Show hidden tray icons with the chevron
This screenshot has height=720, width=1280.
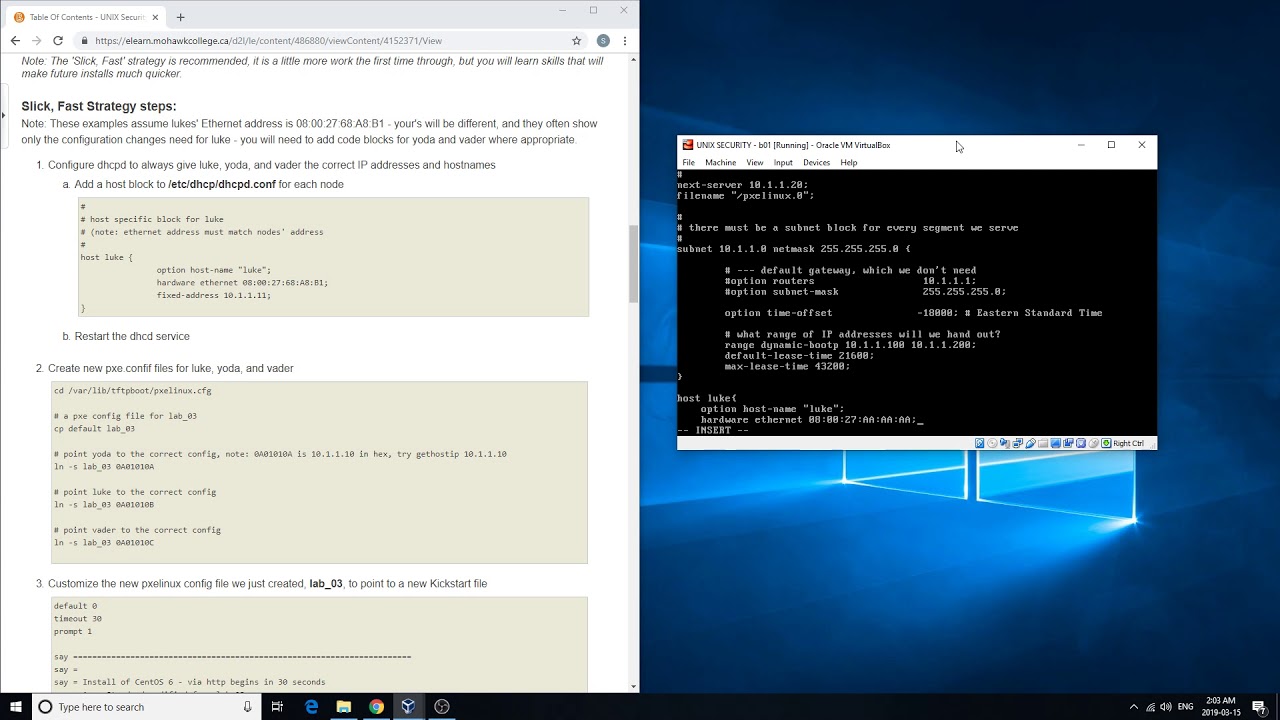[1133, 707]
